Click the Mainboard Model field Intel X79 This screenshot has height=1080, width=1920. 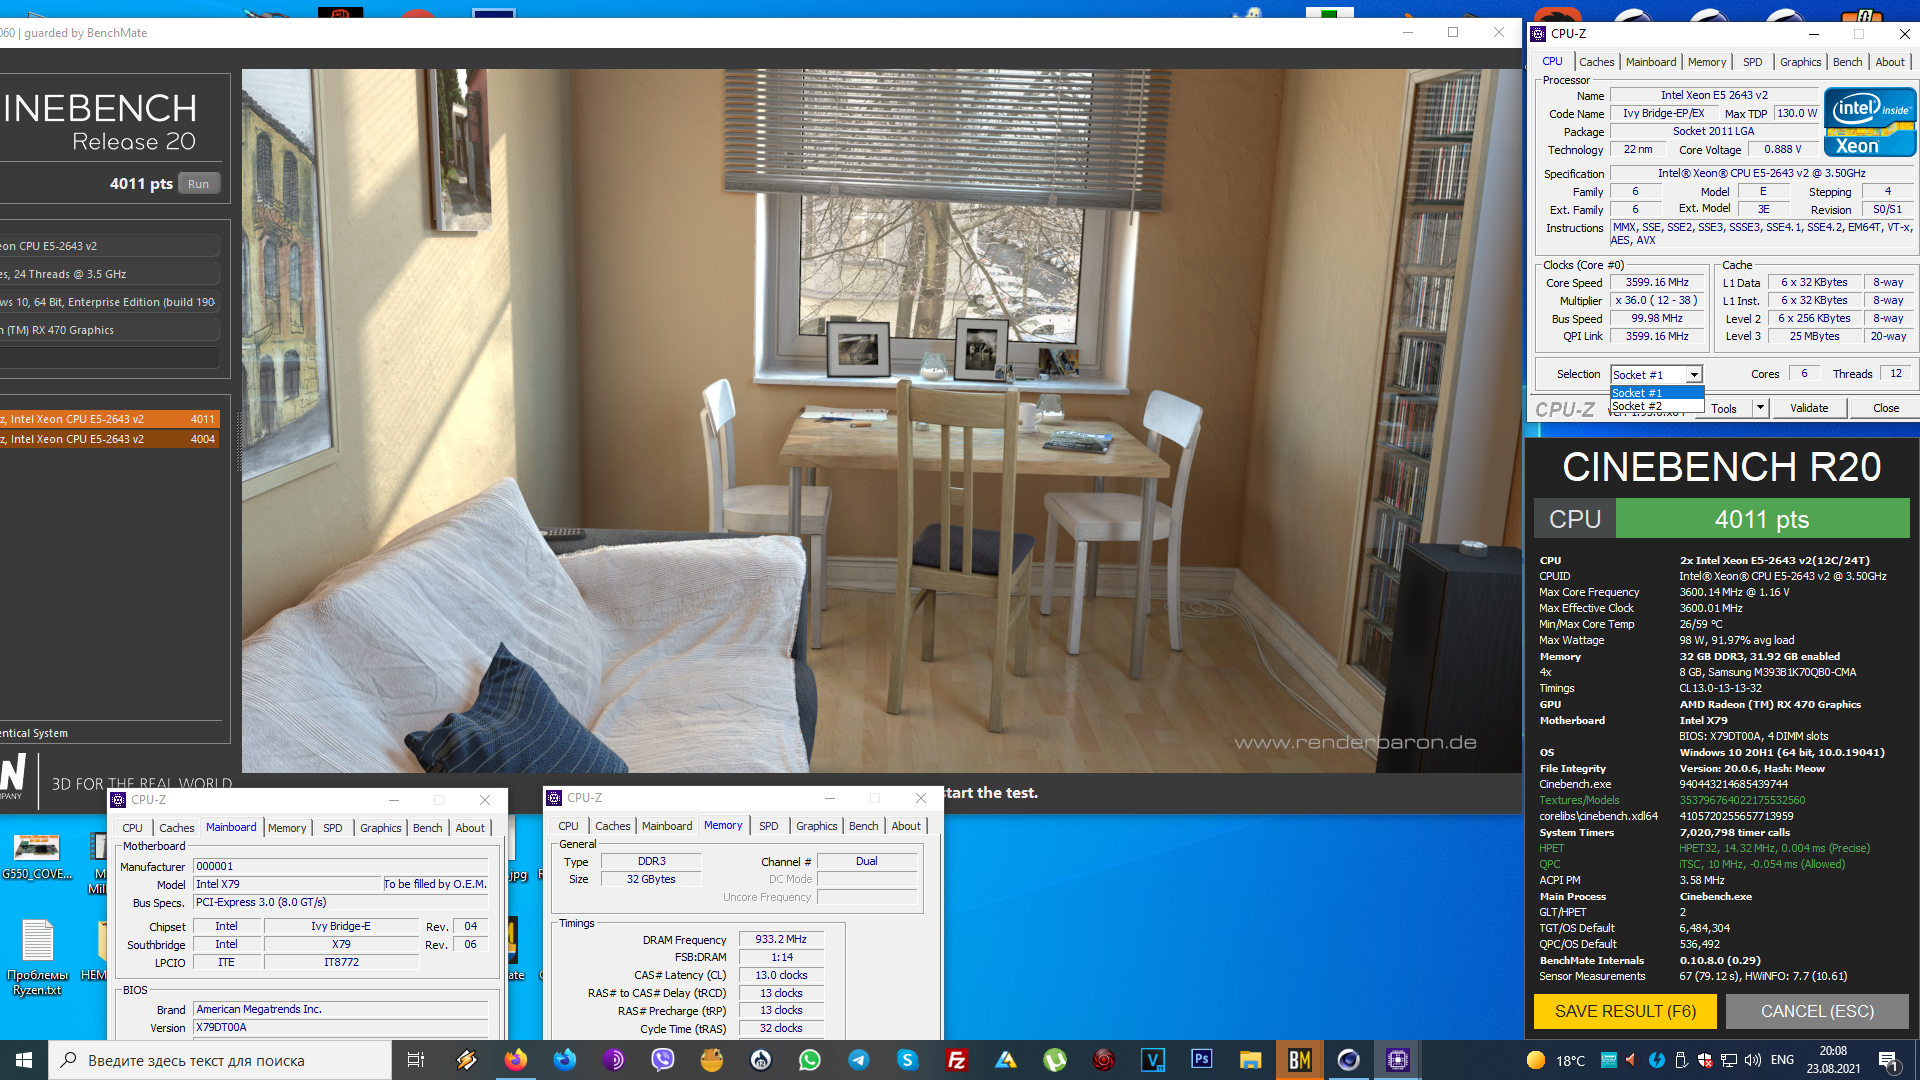coord(288,884)
